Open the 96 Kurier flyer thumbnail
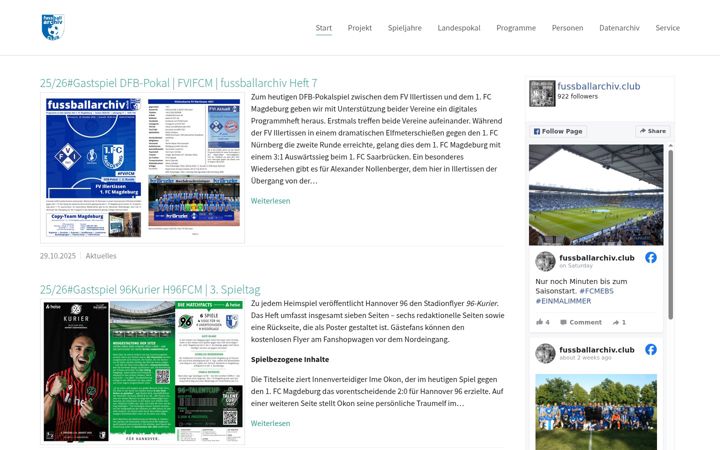 [x=142, y=371]
